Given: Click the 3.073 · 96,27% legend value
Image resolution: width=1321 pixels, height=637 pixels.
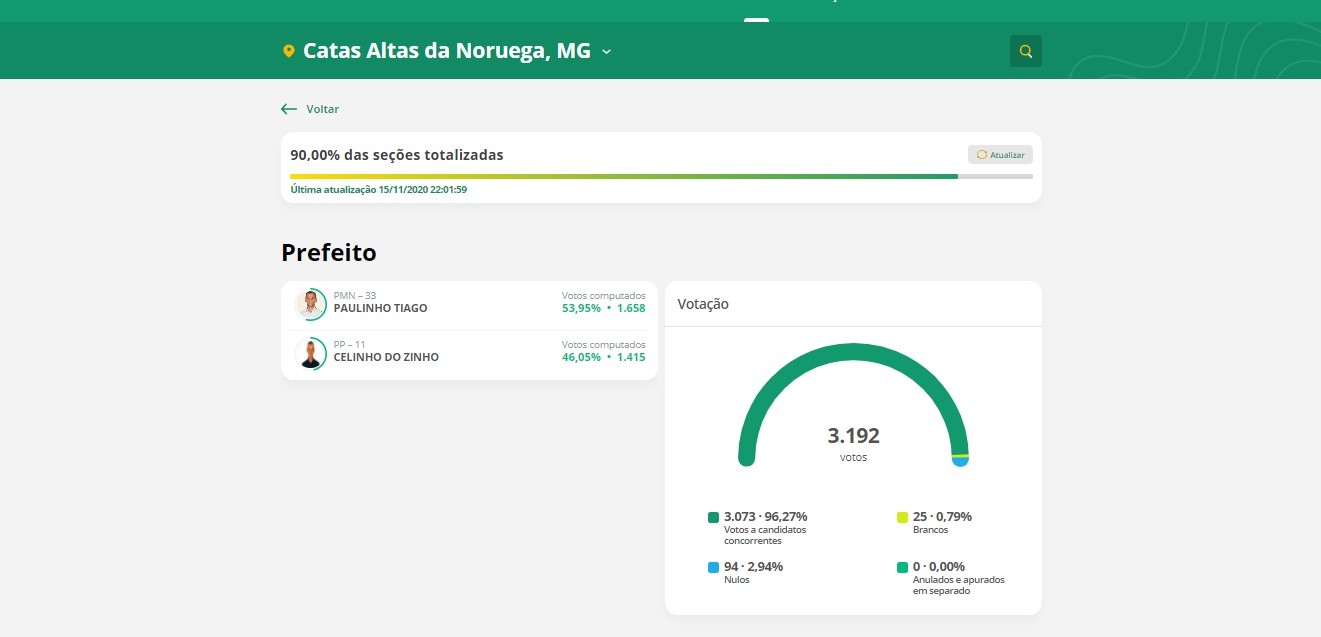Looking at the screenshot, I should coord(765,517).
